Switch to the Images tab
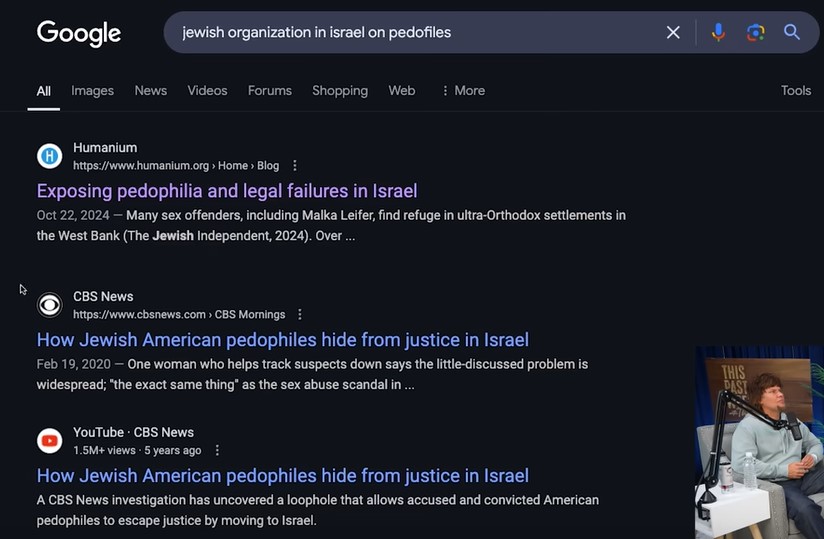 92,91
